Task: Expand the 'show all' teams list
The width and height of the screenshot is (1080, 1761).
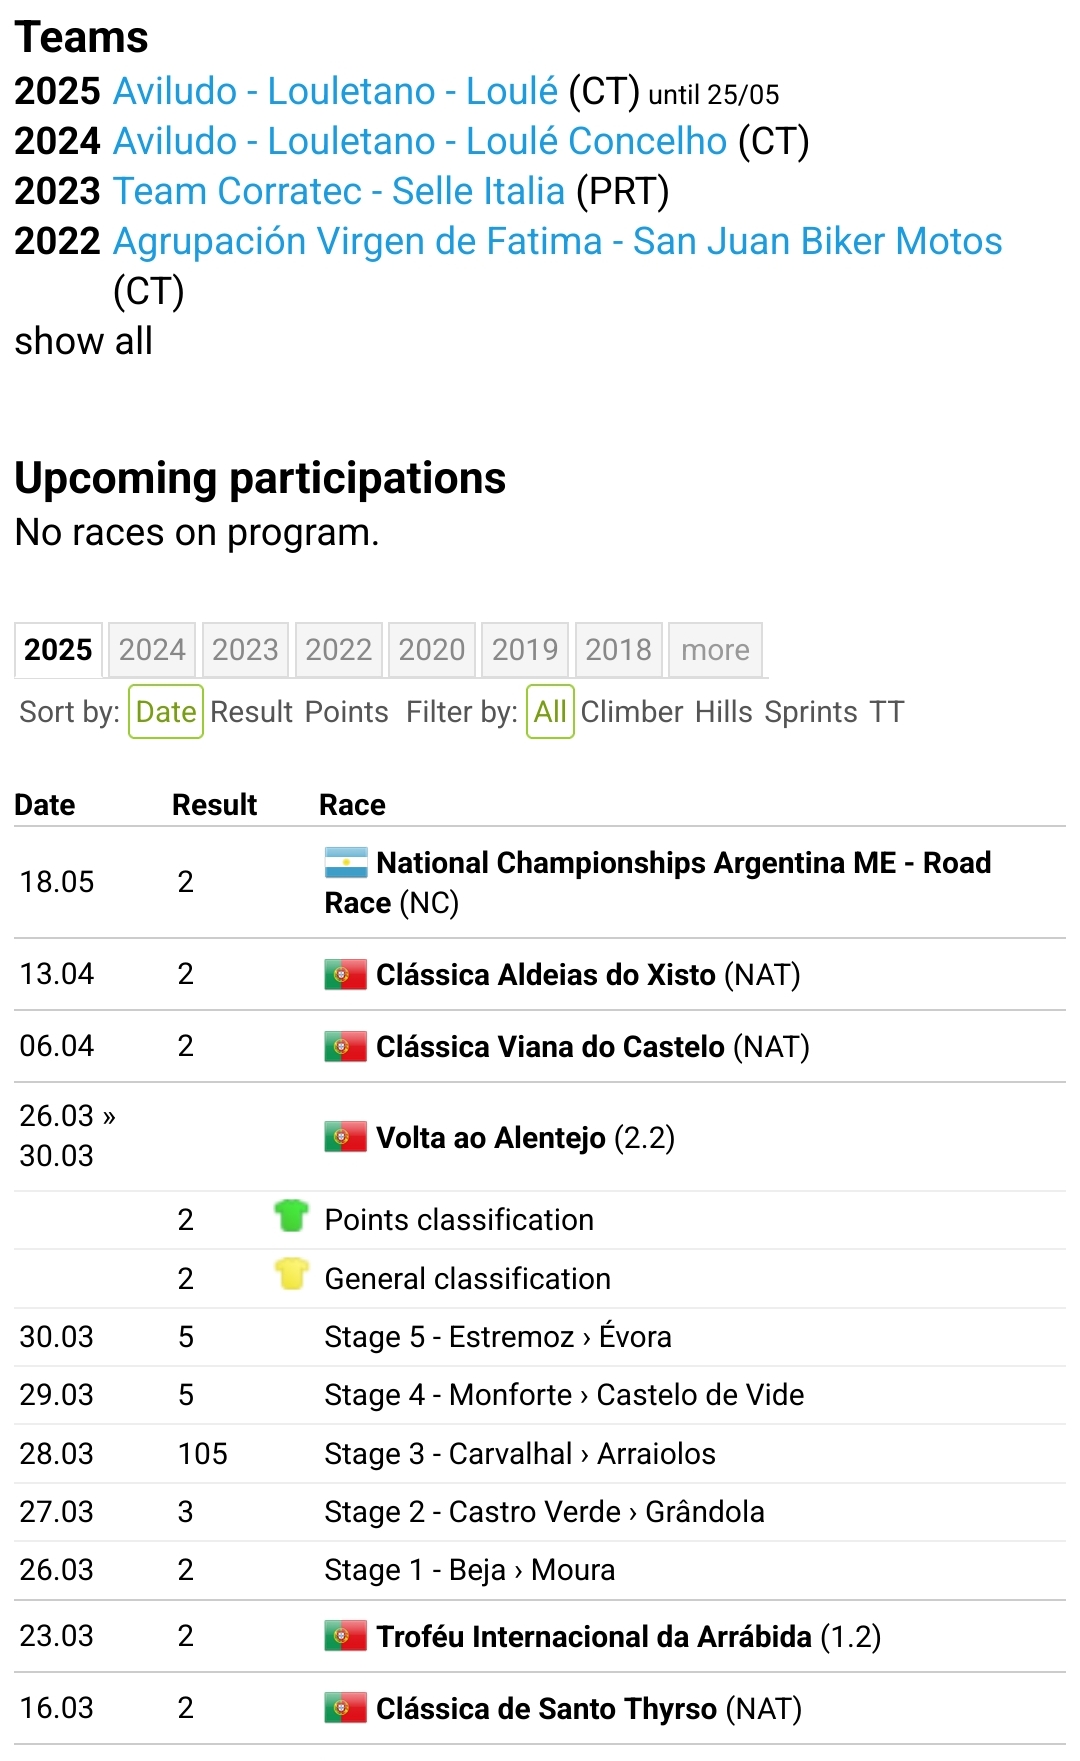Action: (84, 342)
